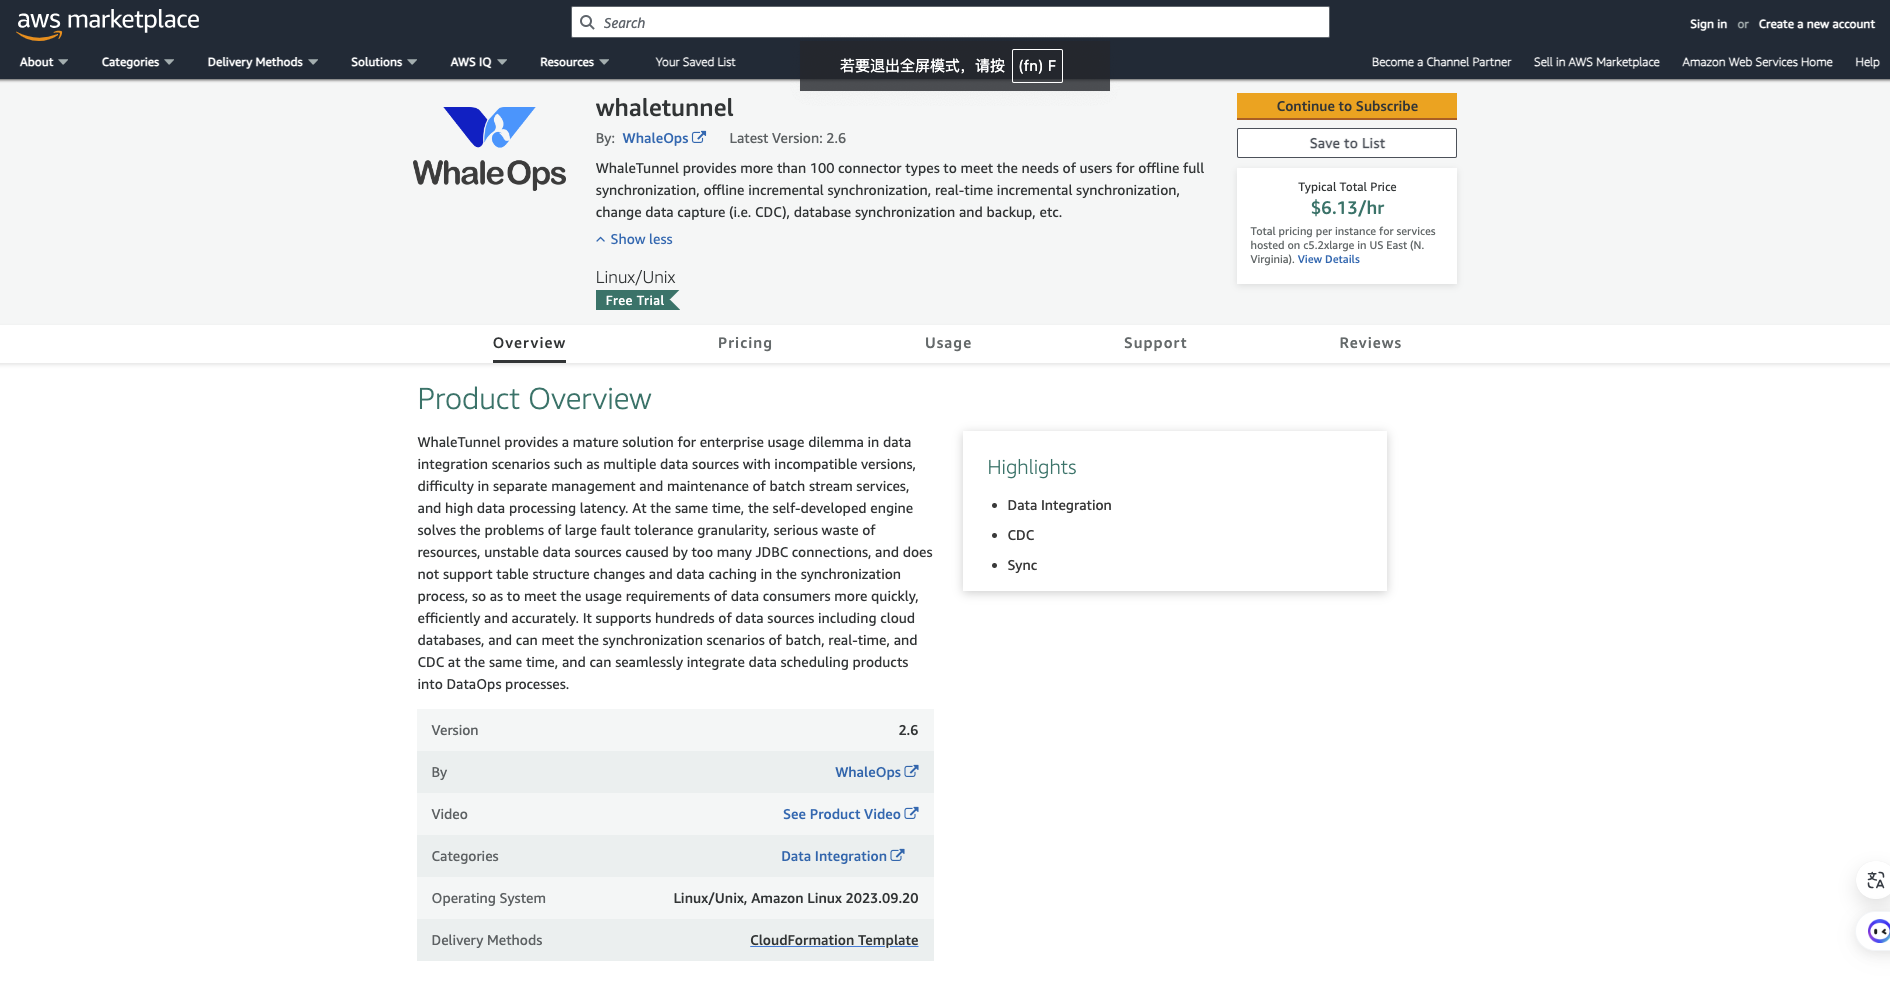The height and width of the screenshot is (1004, 1890).
Task: Open the Delivery Methods dropdown
Action: tap(263, 62)
